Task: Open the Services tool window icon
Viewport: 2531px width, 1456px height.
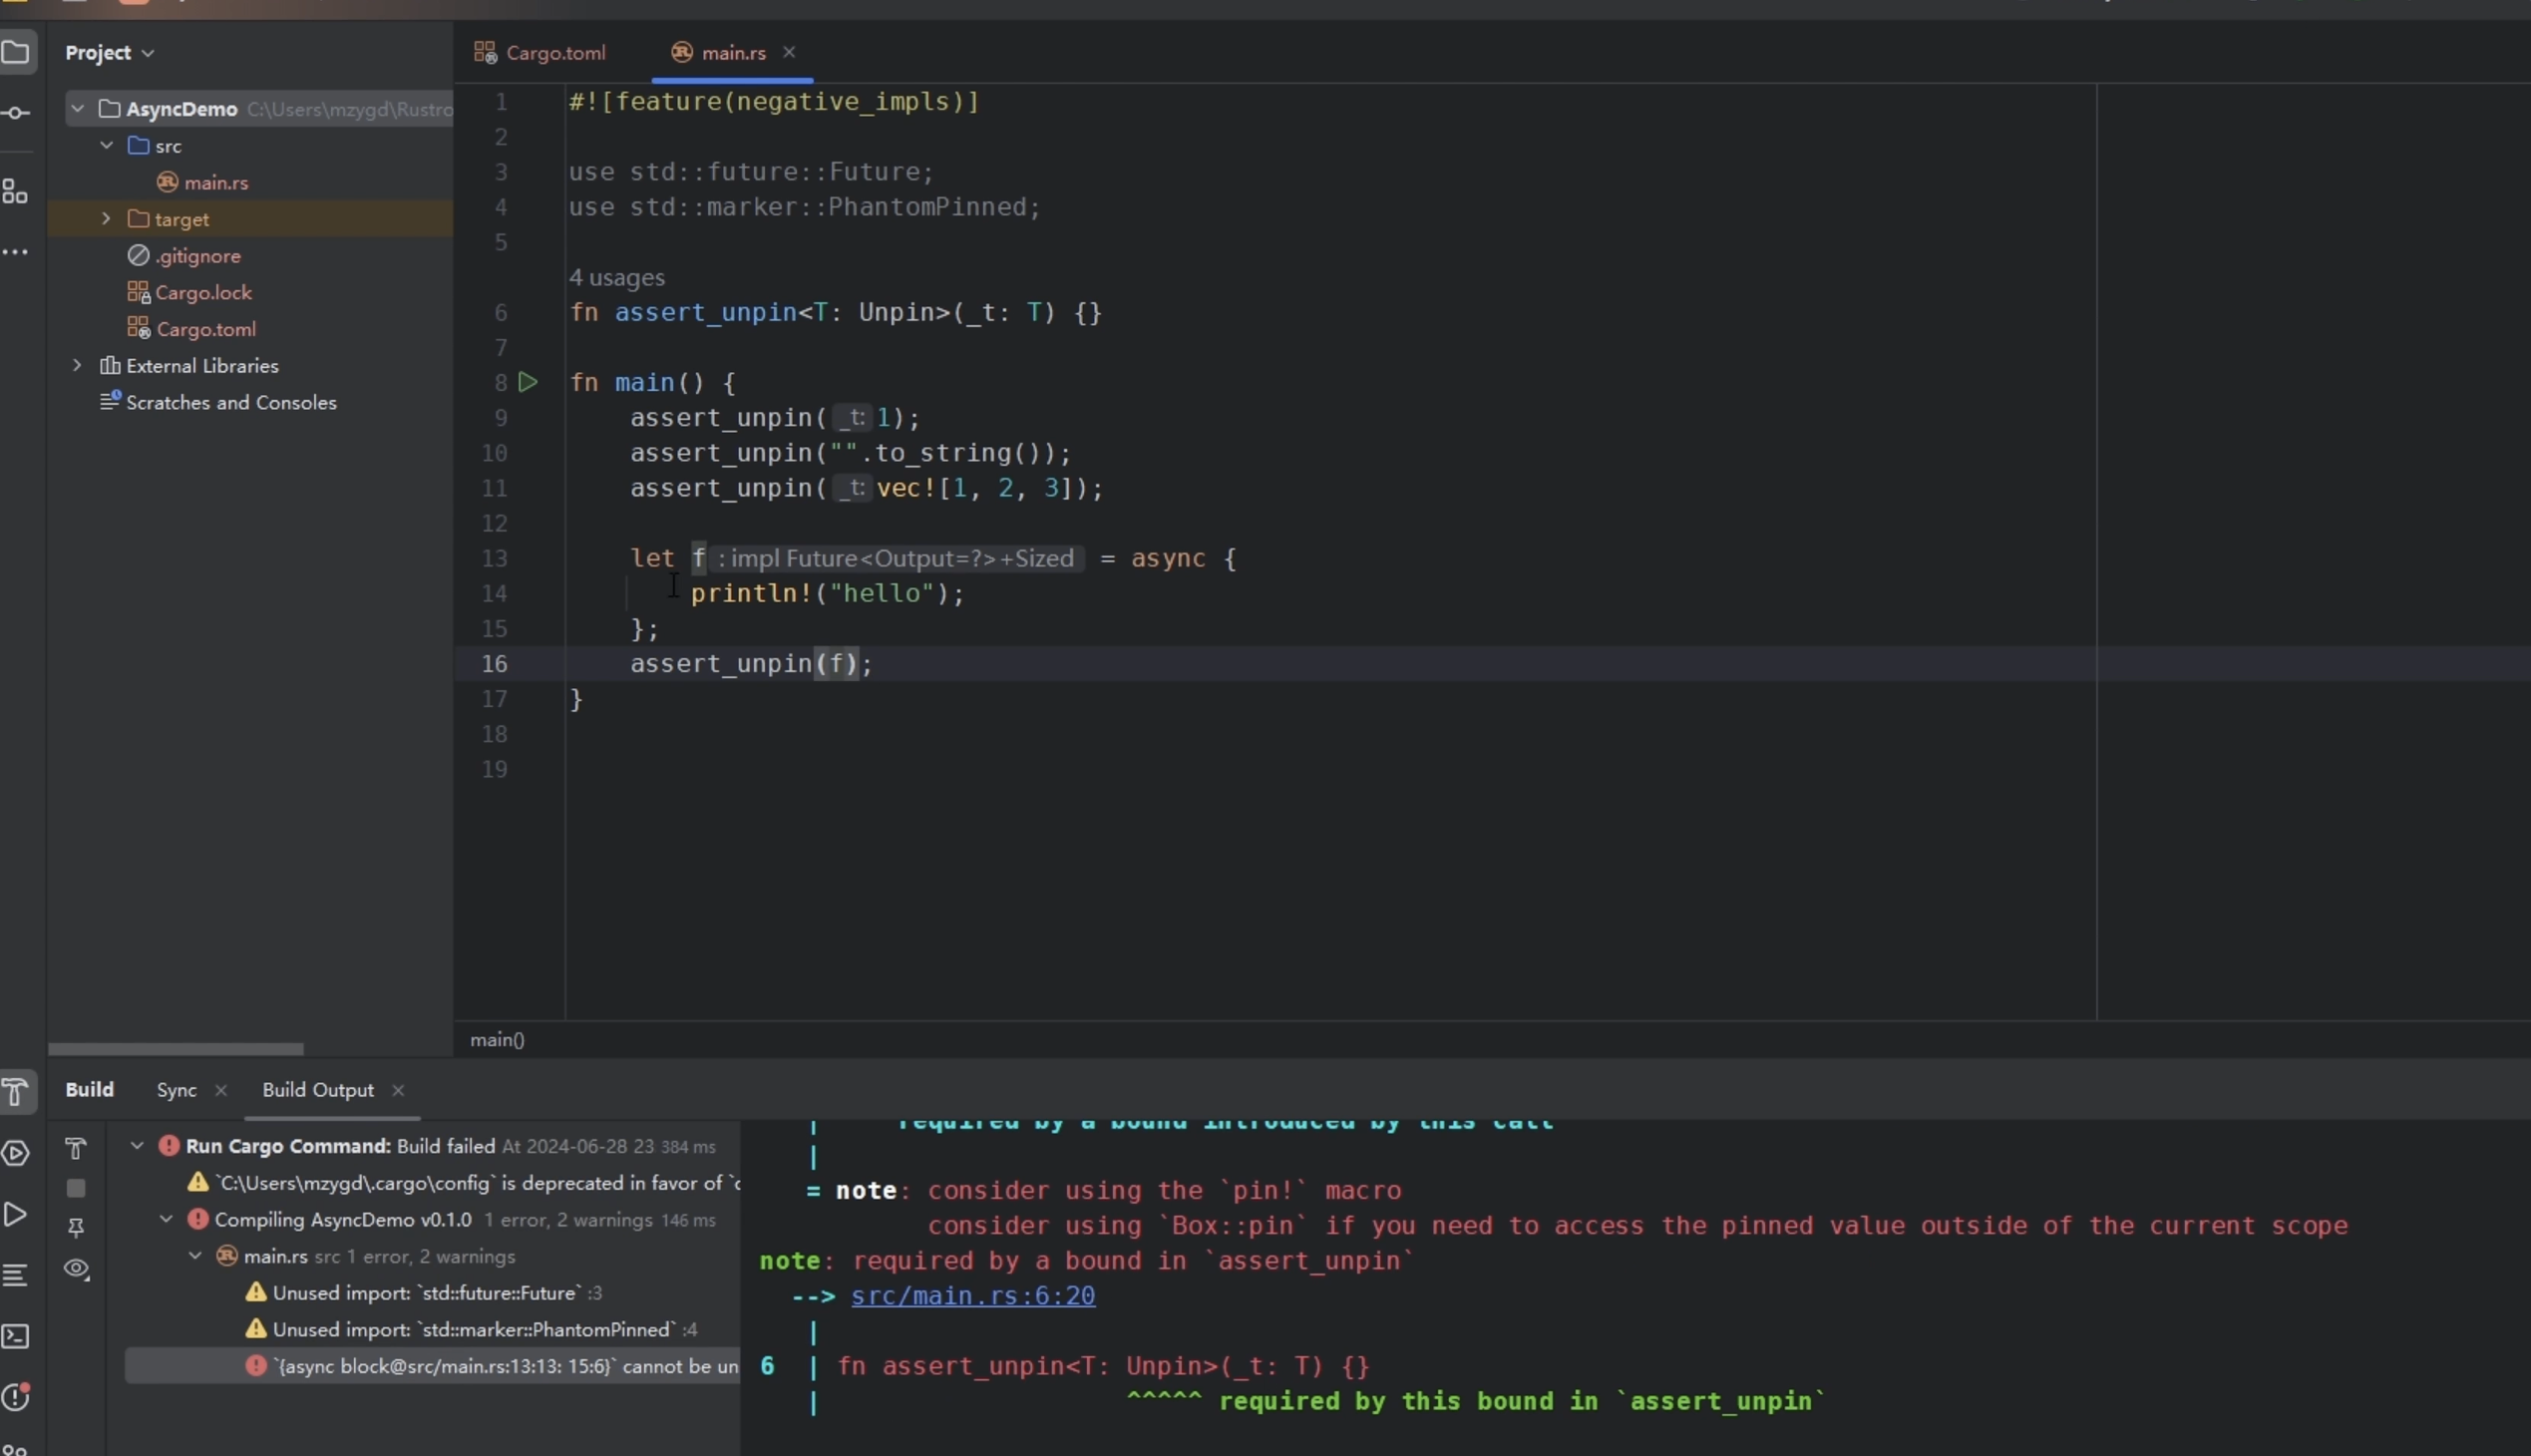Action: pos(16,1153)
